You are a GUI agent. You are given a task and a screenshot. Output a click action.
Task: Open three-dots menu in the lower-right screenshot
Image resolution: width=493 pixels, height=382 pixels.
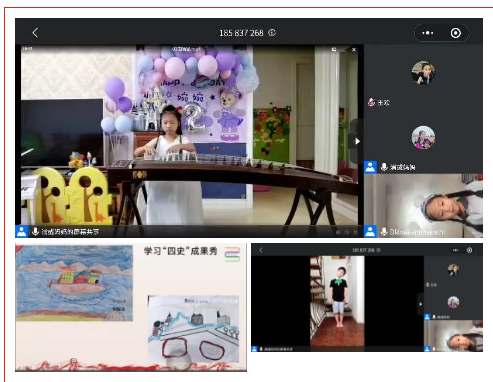455,250
